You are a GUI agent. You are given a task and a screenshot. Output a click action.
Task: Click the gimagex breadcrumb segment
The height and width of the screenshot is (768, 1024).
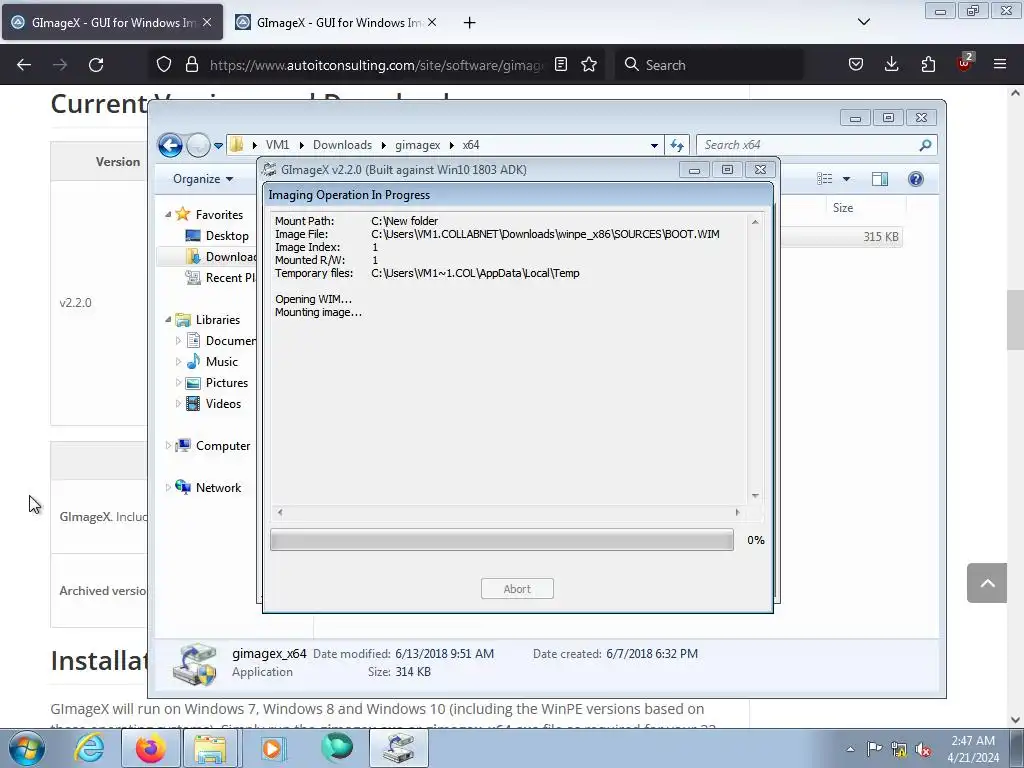pyautogui.click(x=417, y=145)
